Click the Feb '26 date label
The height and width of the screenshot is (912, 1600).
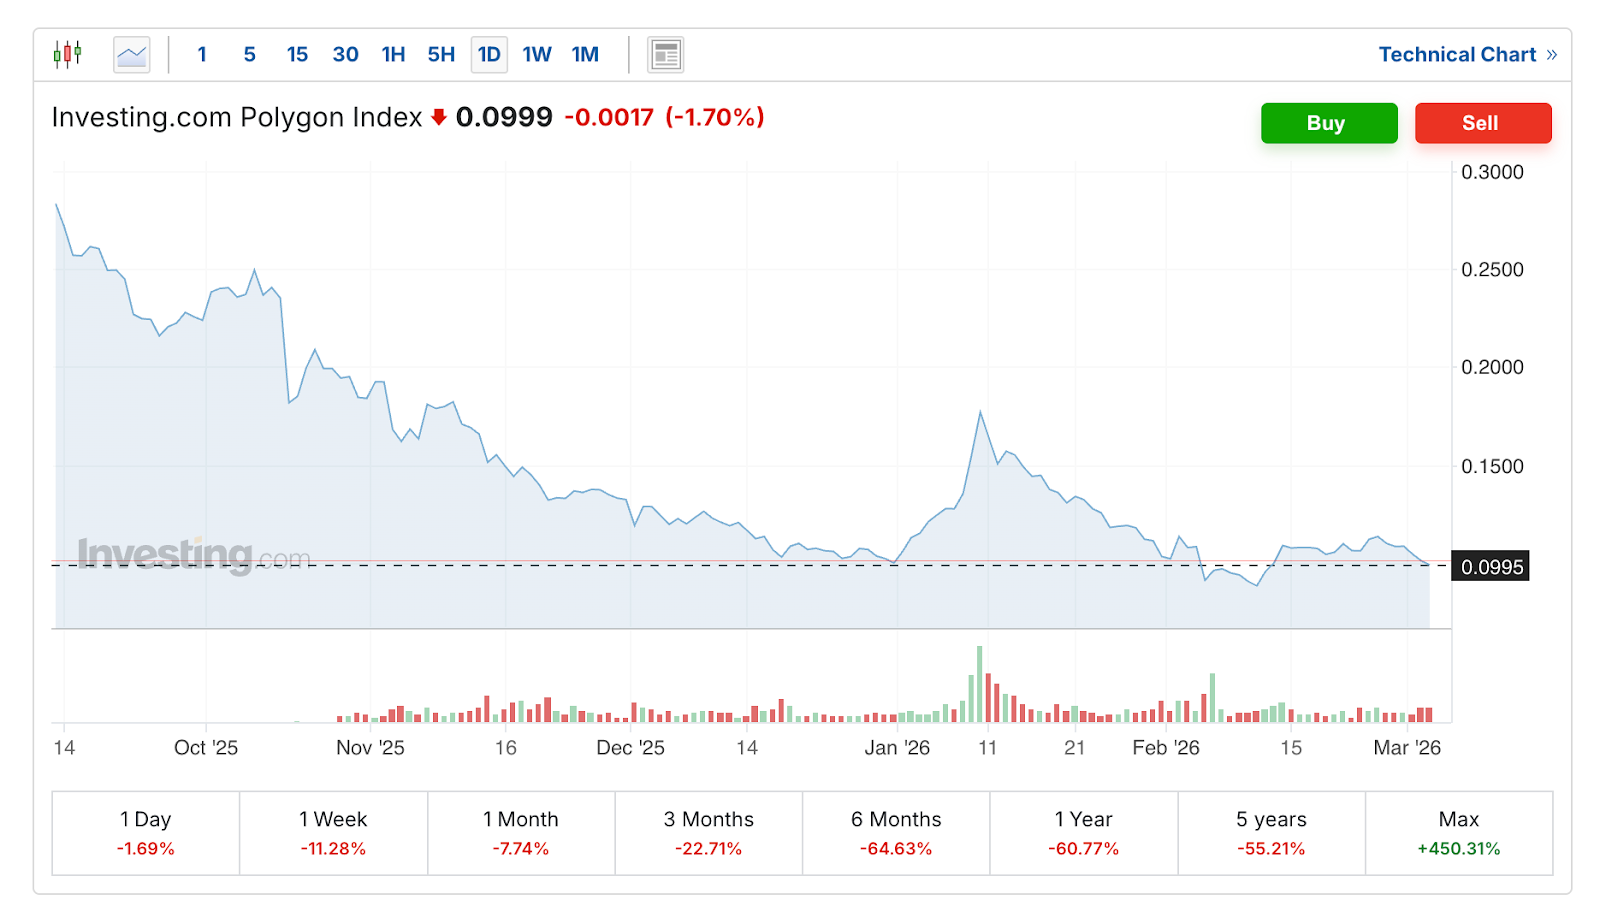pyautogui.click(x=1166, y=748)
